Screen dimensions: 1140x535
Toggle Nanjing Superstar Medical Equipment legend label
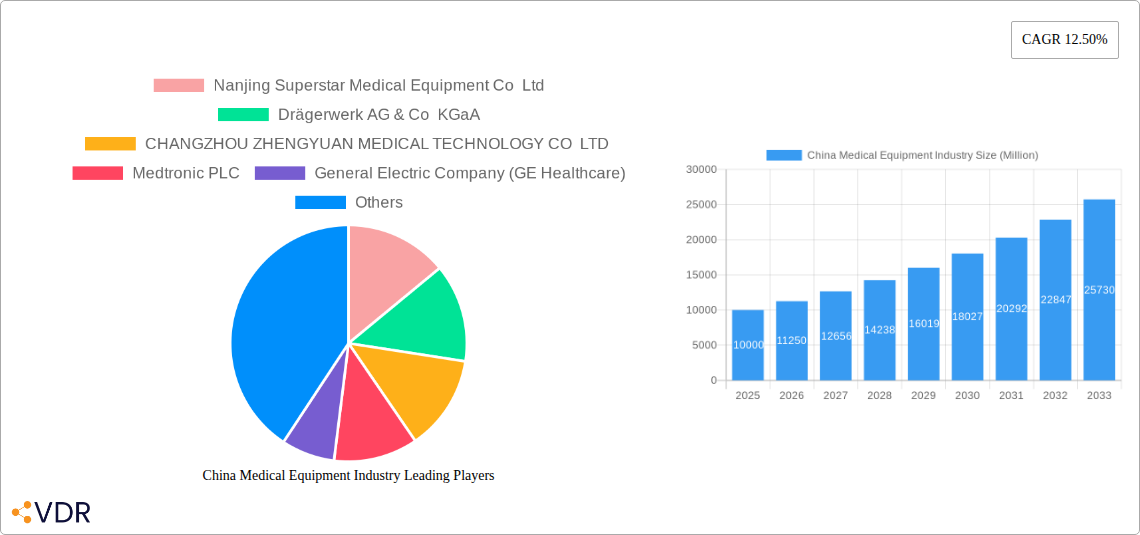coord(379,86)
